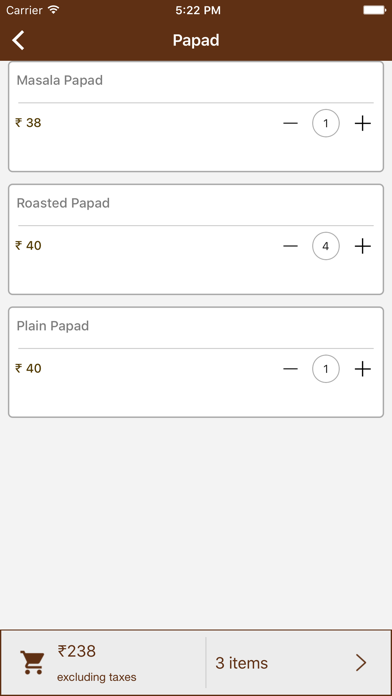The image size is (392, 696).
Task: Increase Masala Papad quantity with plus
Action: pyautogui.click(x=363, y=123)
